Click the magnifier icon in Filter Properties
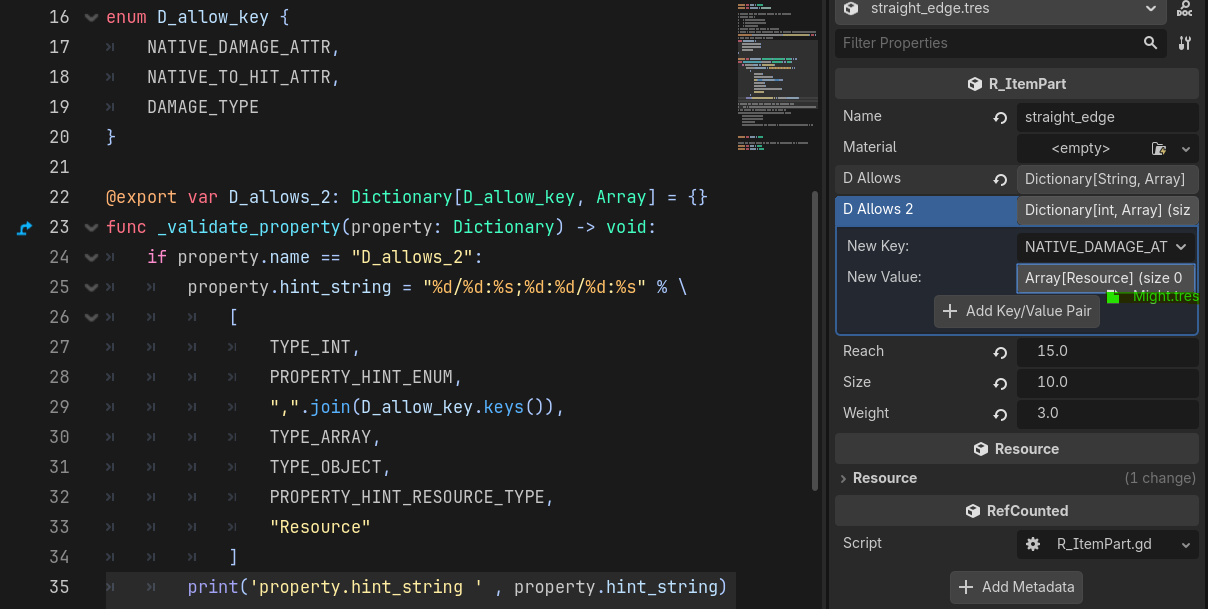Screen dimensions: 1208x609 pos(1151,43)
